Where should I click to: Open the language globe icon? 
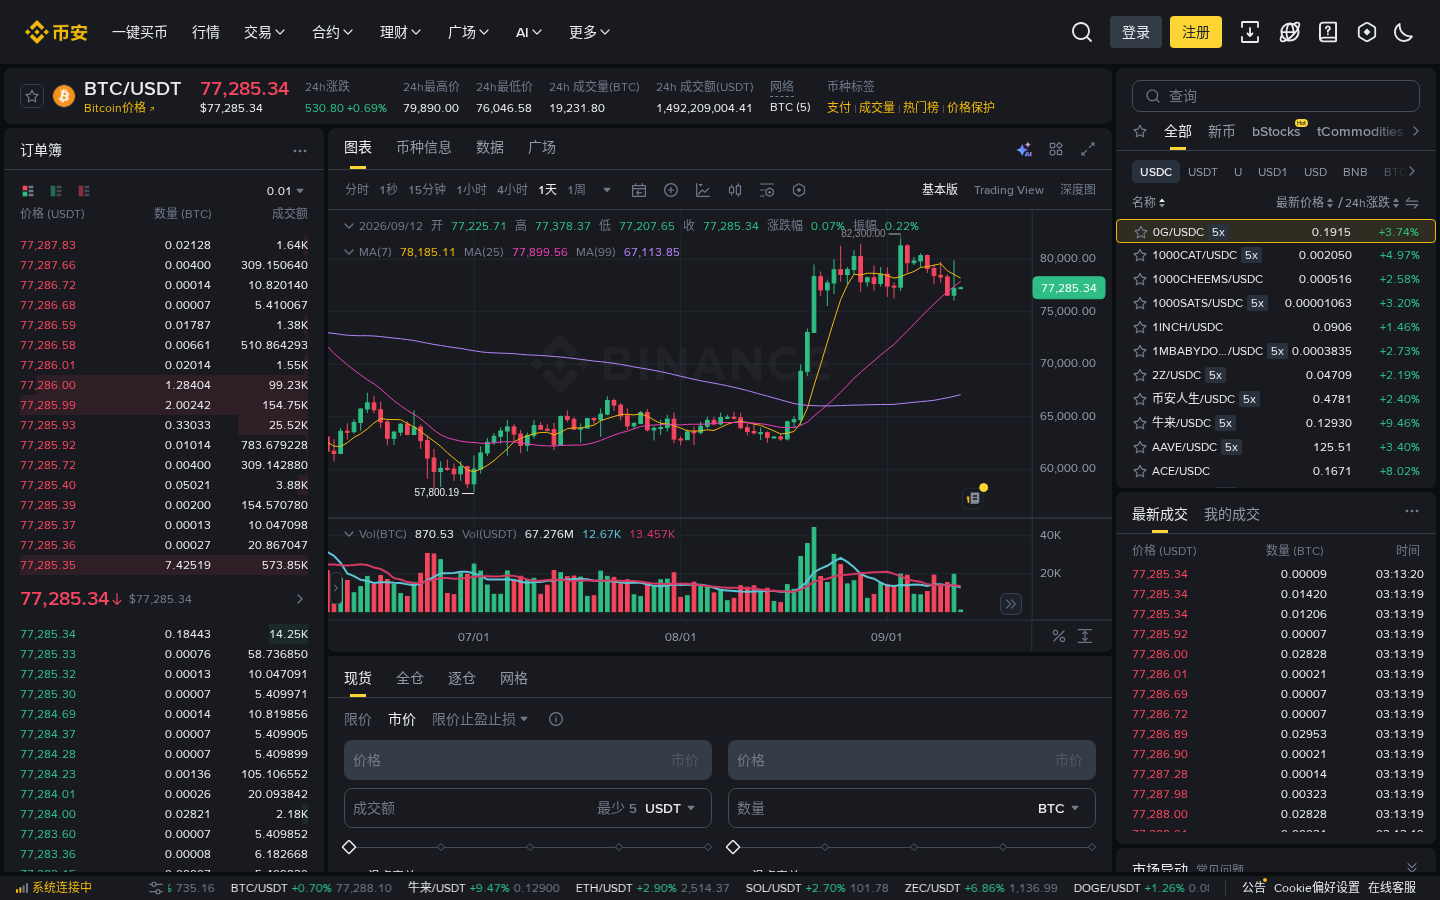click(x=1290, y=32)
